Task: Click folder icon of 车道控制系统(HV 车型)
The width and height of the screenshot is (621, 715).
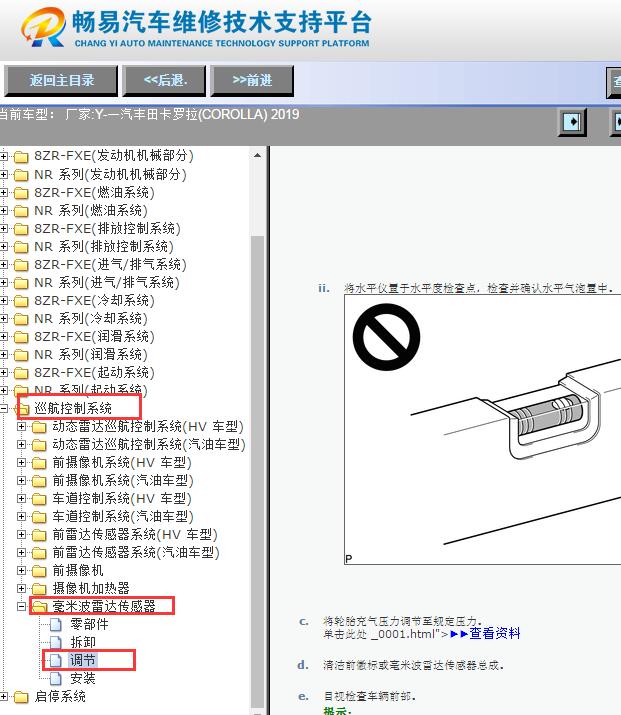Action: 39,499
